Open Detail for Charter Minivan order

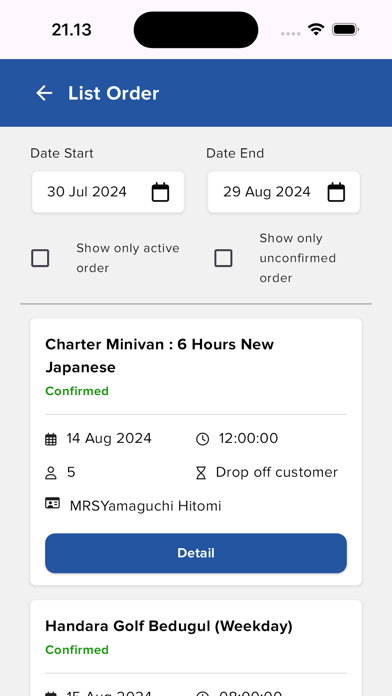point(196,553)
